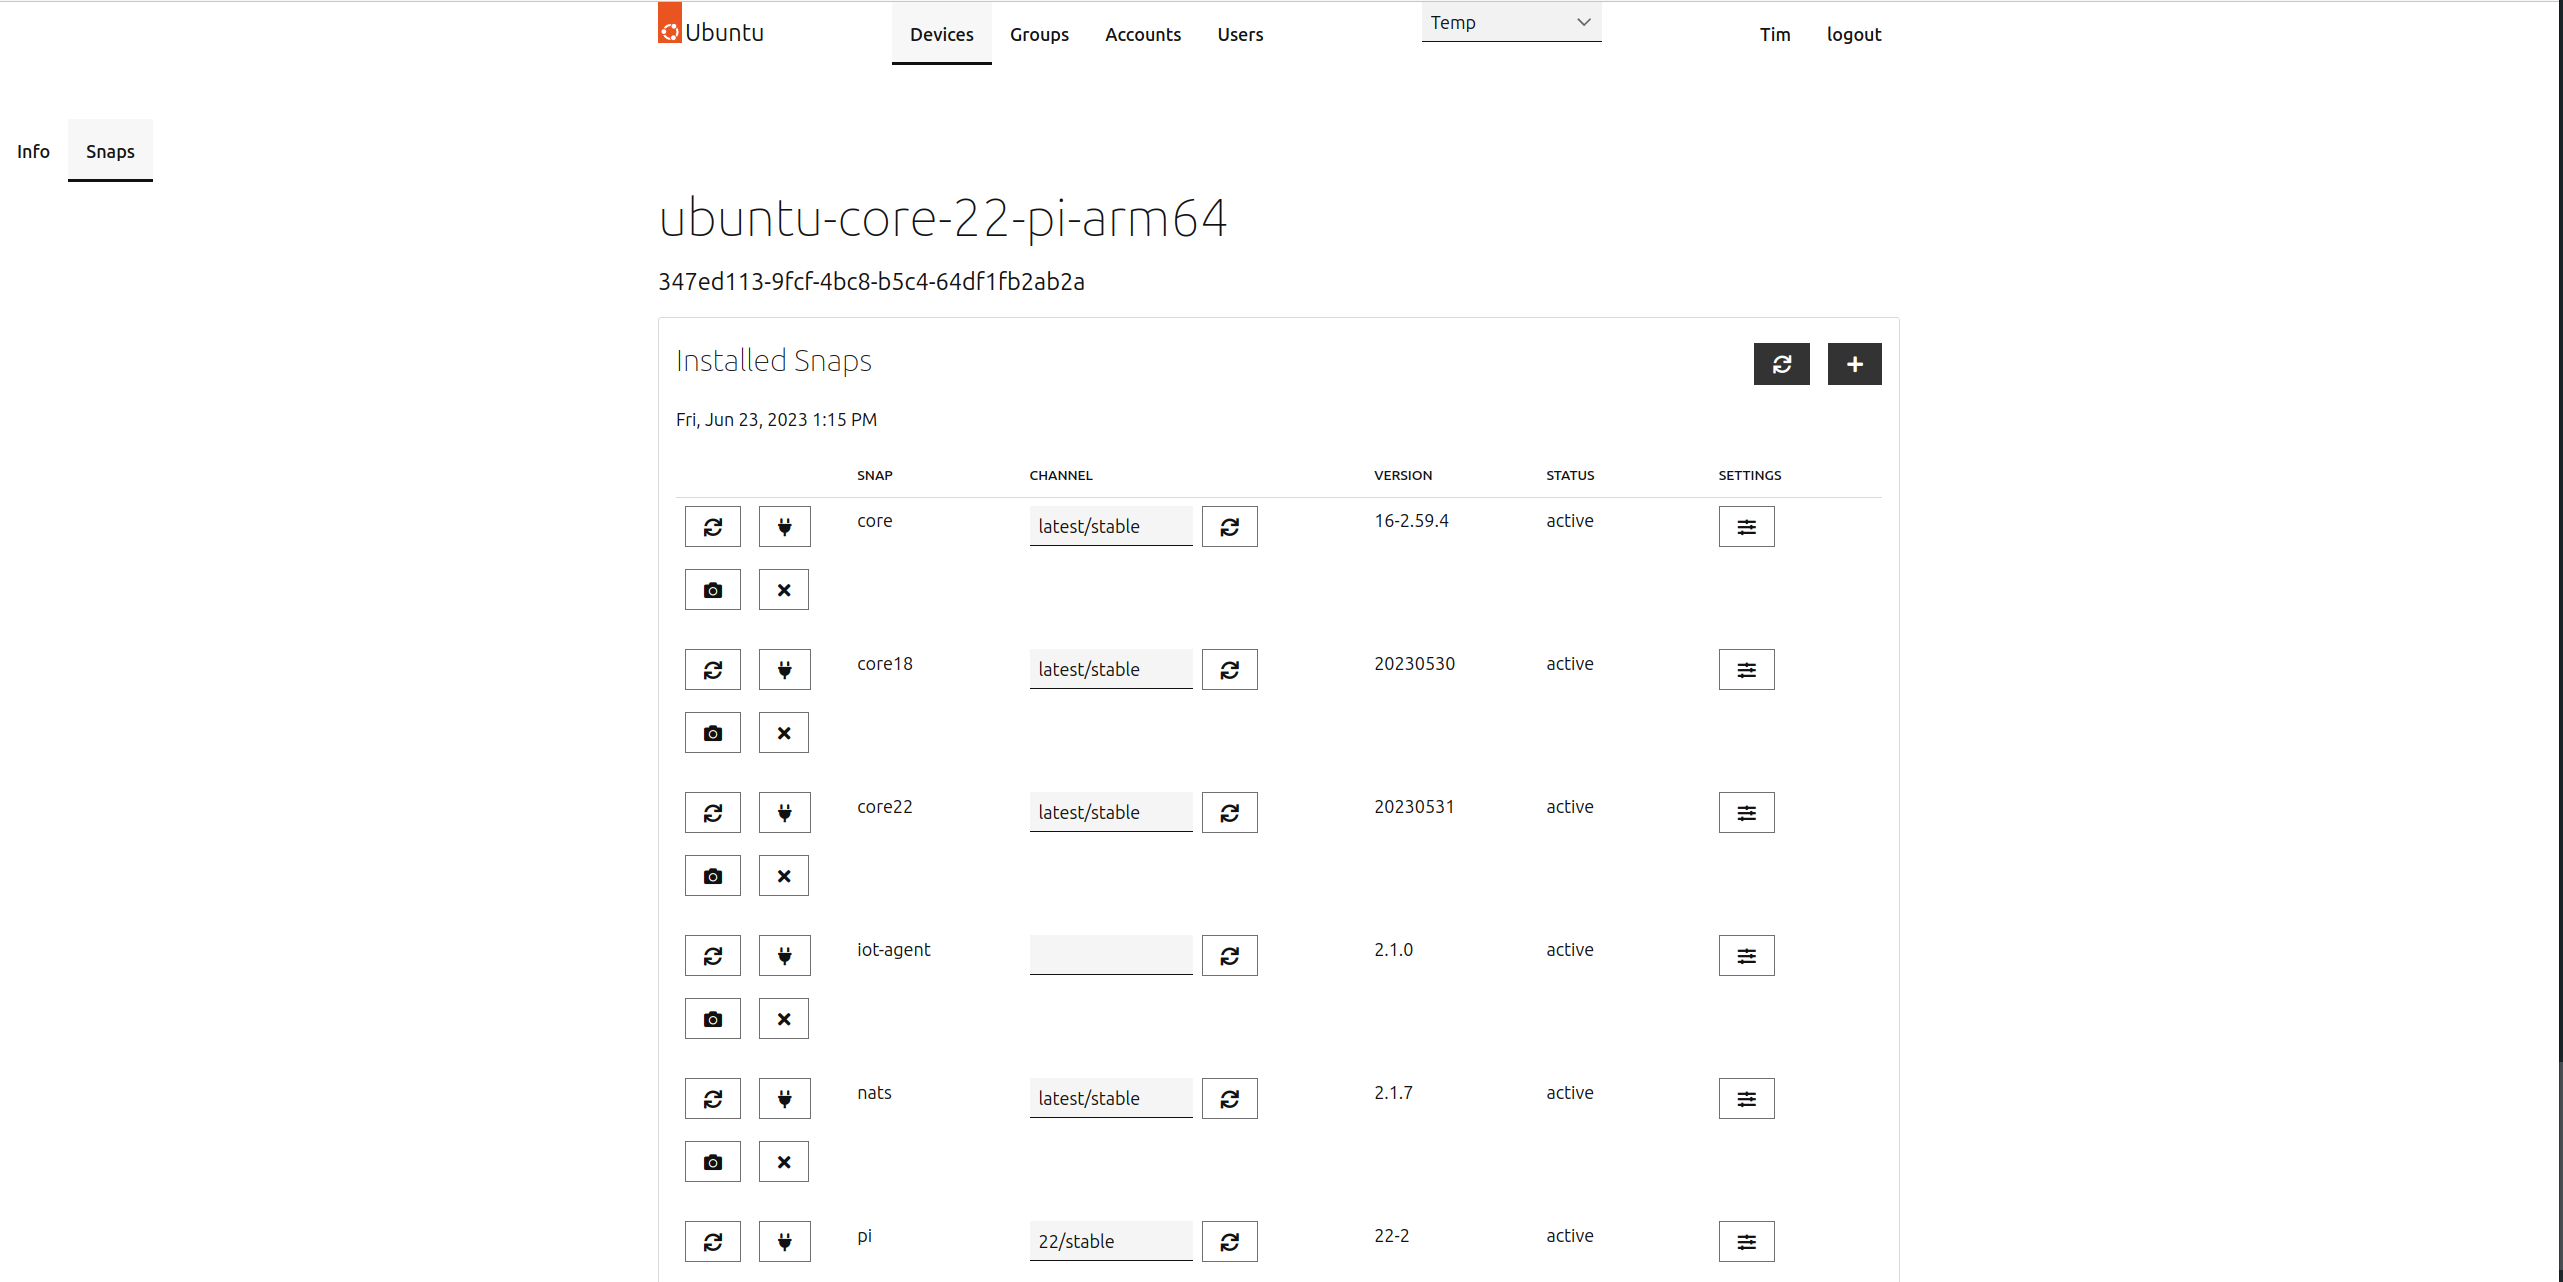Screen dimensions: 2563x1282
Task: Open settings for core snap
Action: pos(1746,527)
